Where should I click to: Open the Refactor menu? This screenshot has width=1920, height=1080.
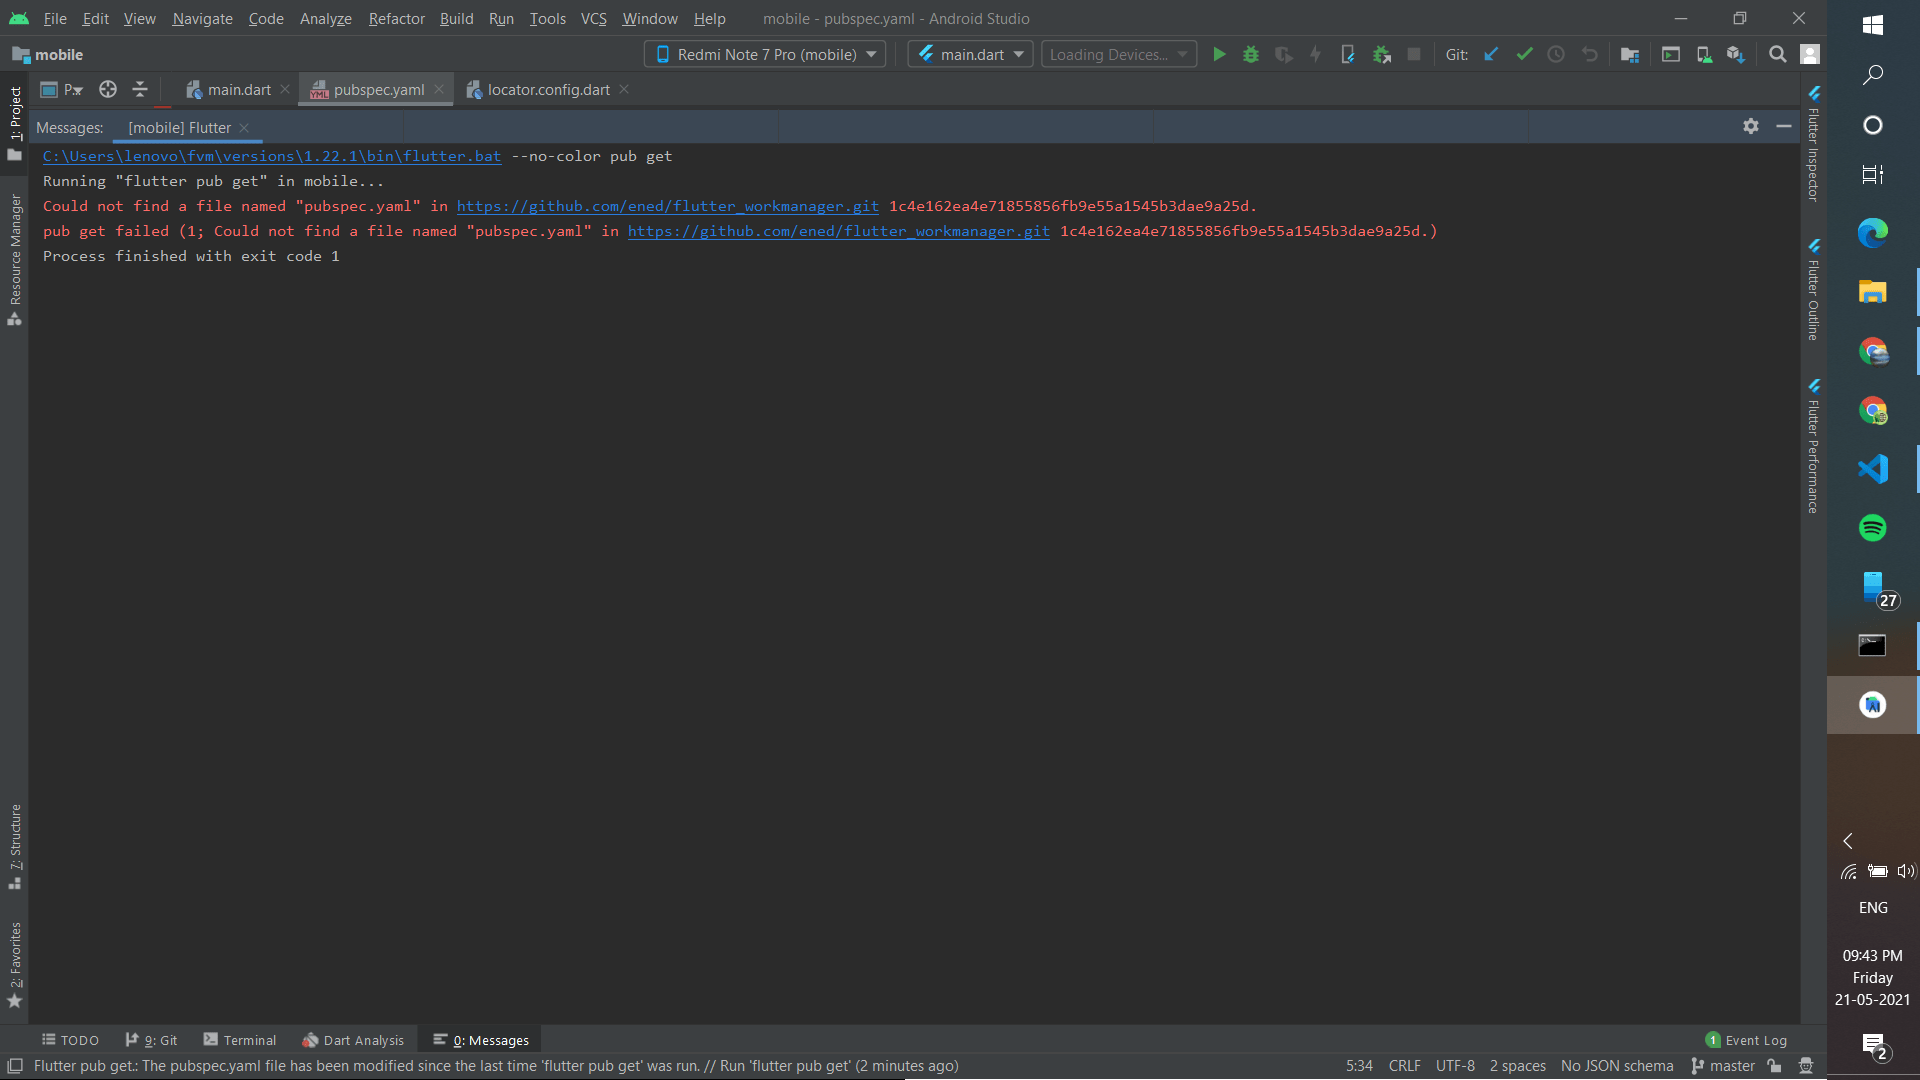396,19
